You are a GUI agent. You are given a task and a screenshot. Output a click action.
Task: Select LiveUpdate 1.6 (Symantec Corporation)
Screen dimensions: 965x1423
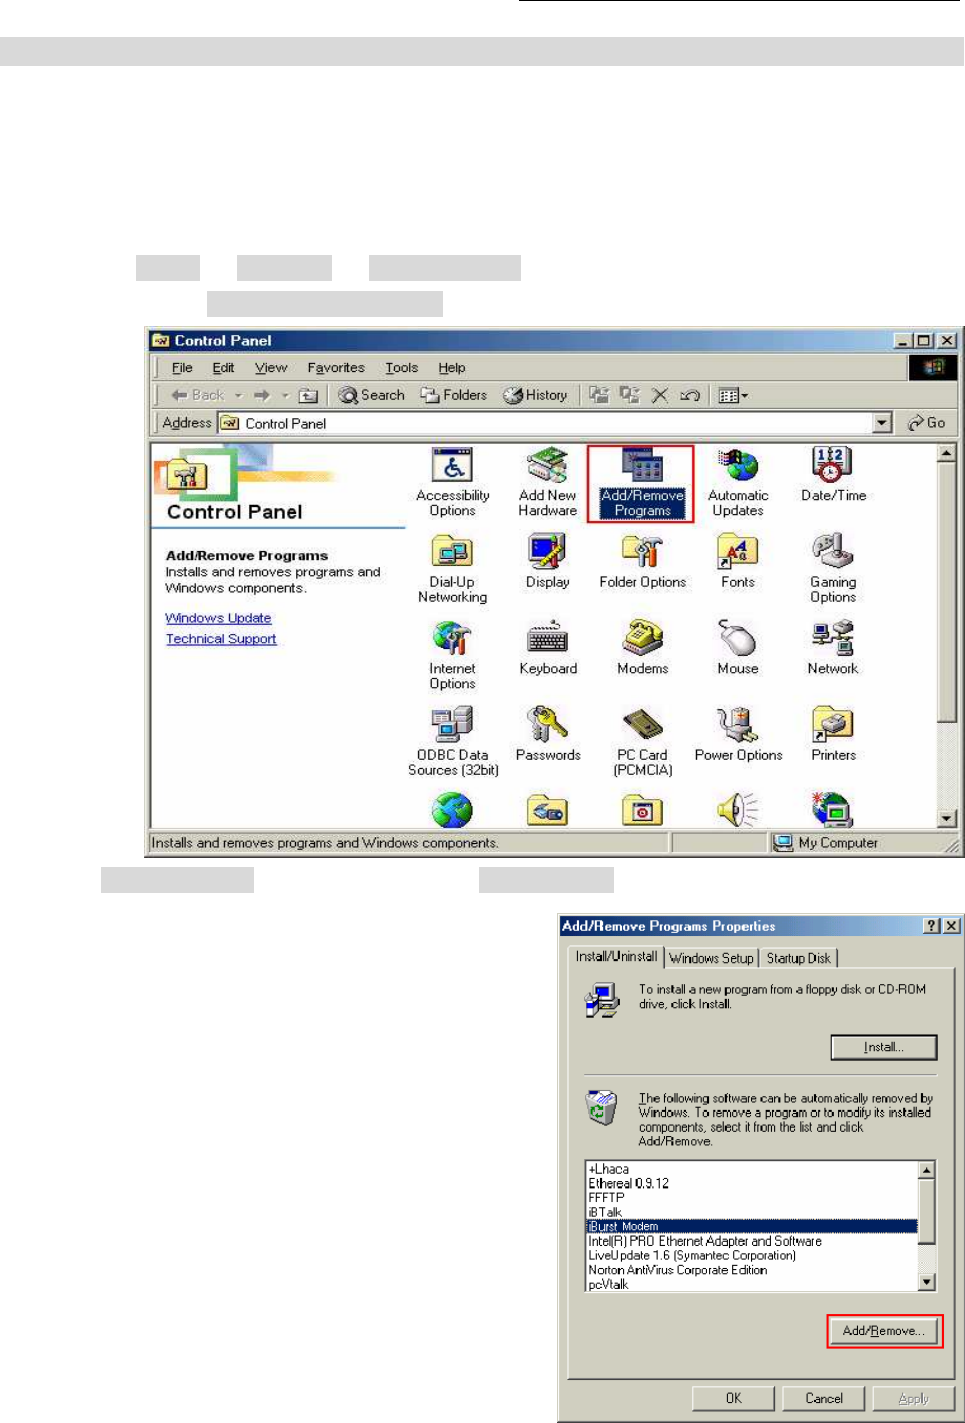click(752, 1255)
